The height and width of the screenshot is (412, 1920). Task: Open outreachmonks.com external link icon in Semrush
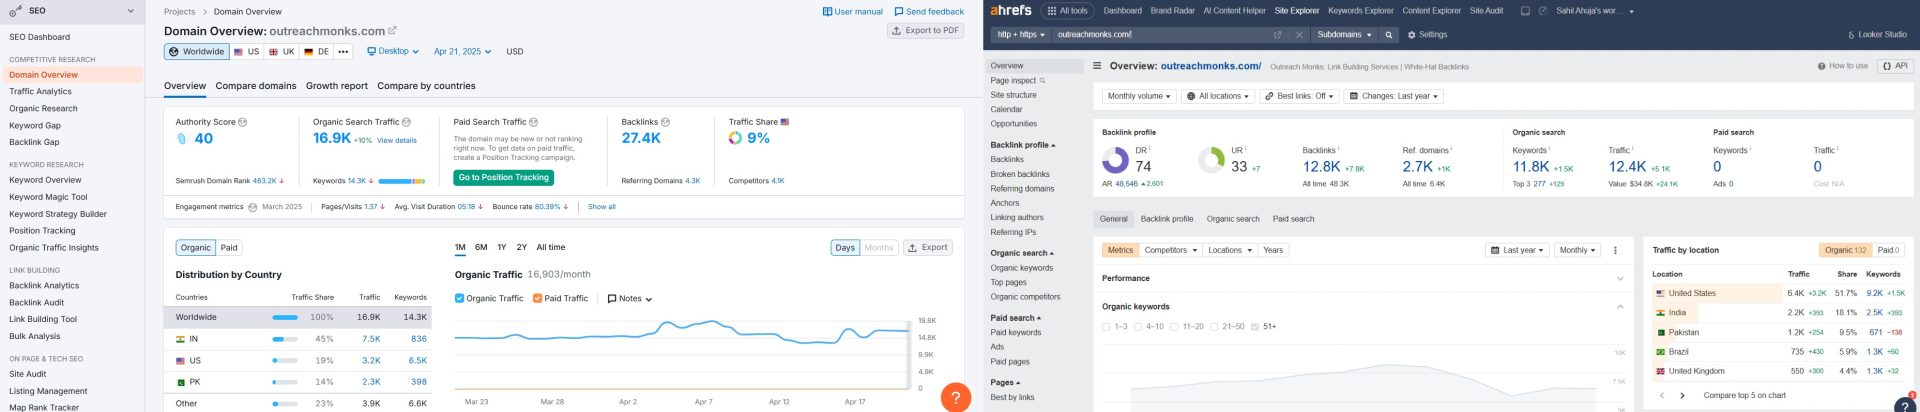coord(392,31)
